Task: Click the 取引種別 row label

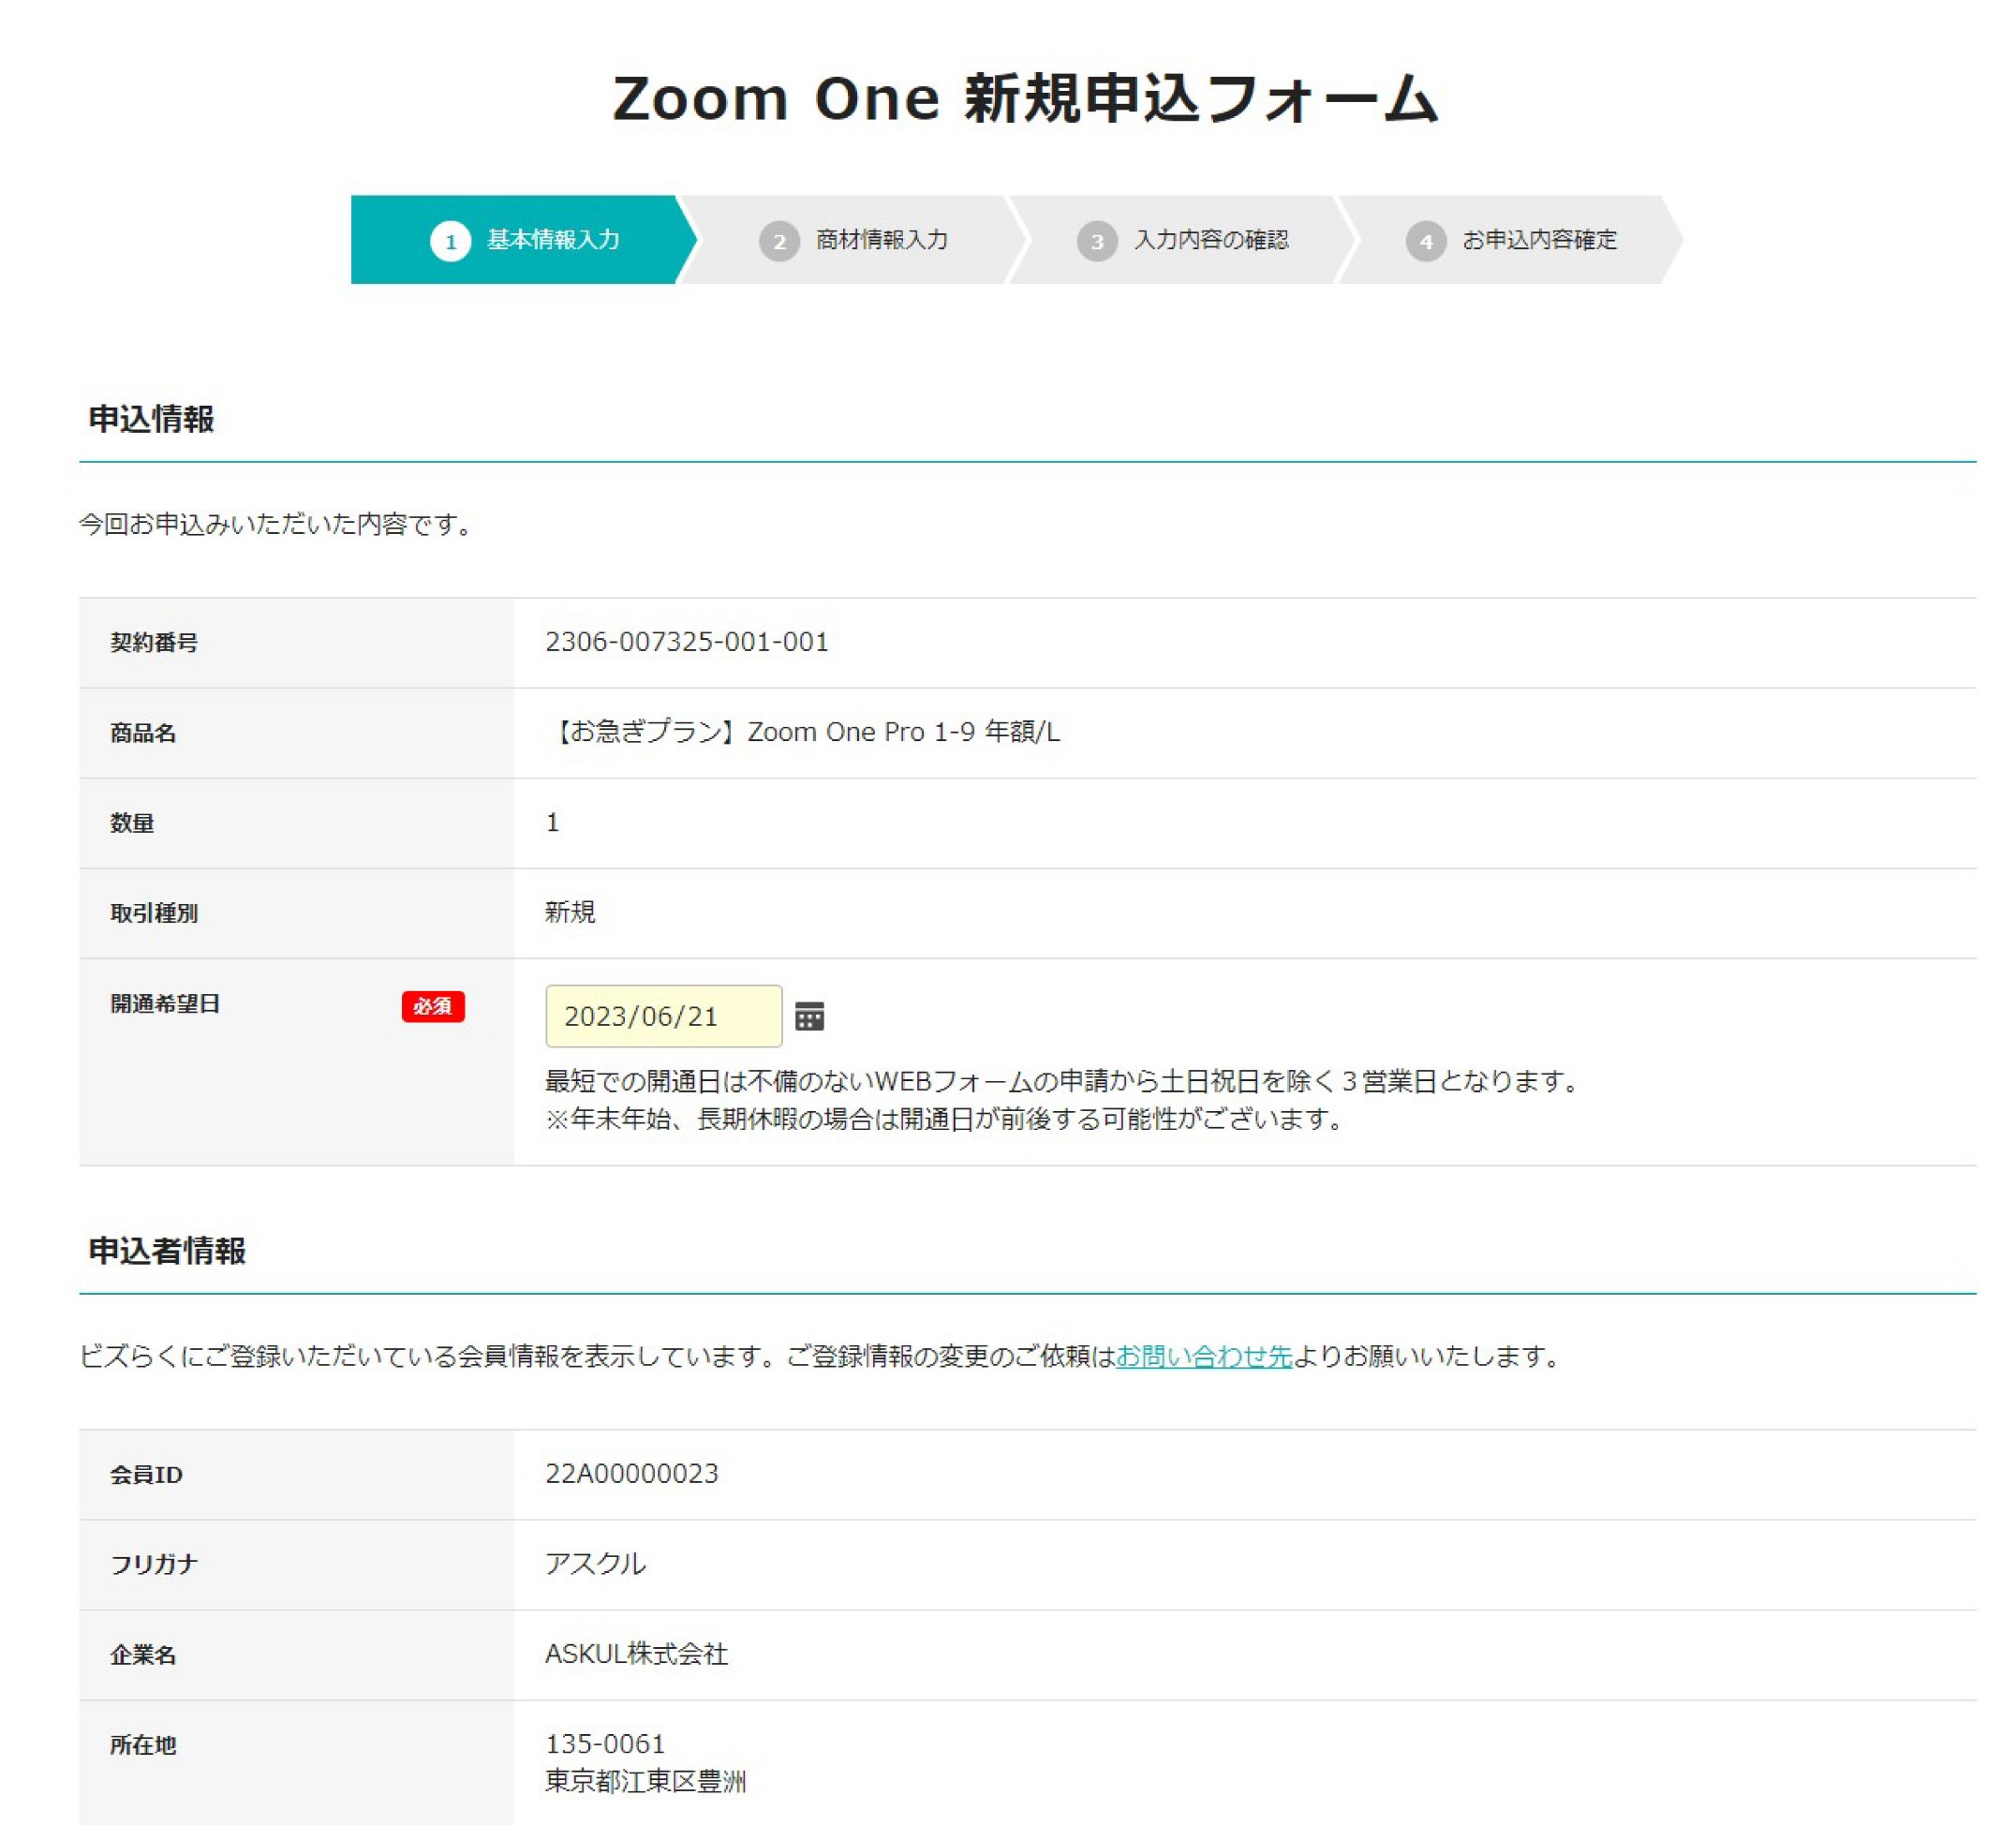Action: [x=154, y=913]
